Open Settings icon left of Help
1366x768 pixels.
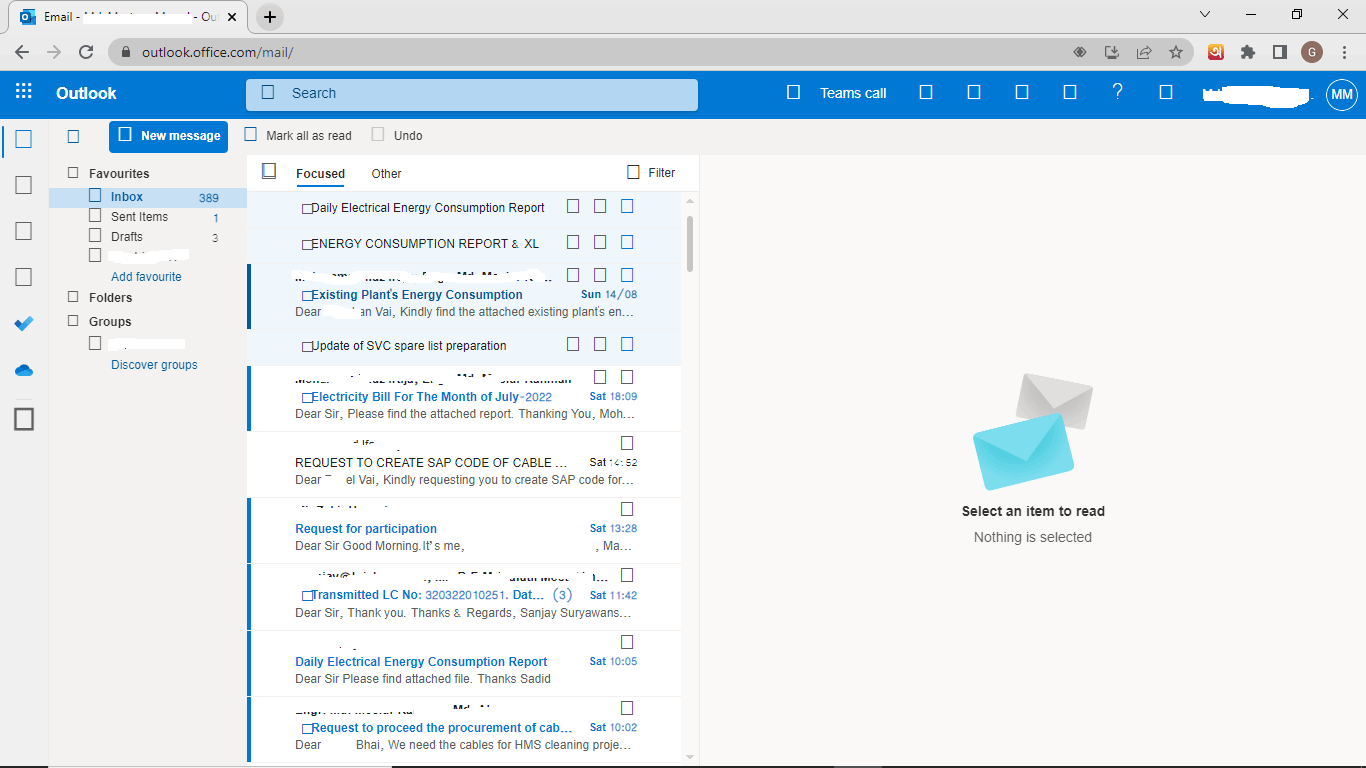click(x=1070, y=92)
